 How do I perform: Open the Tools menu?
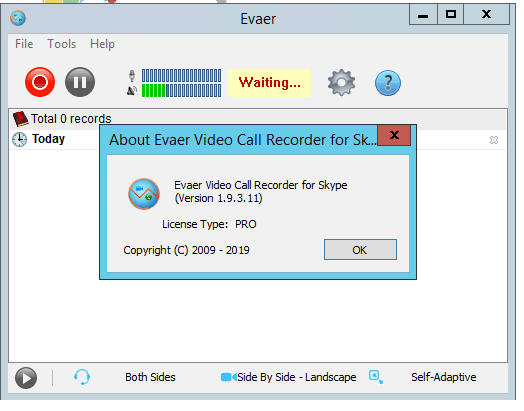pyautogui.click(x=62, y=44)
